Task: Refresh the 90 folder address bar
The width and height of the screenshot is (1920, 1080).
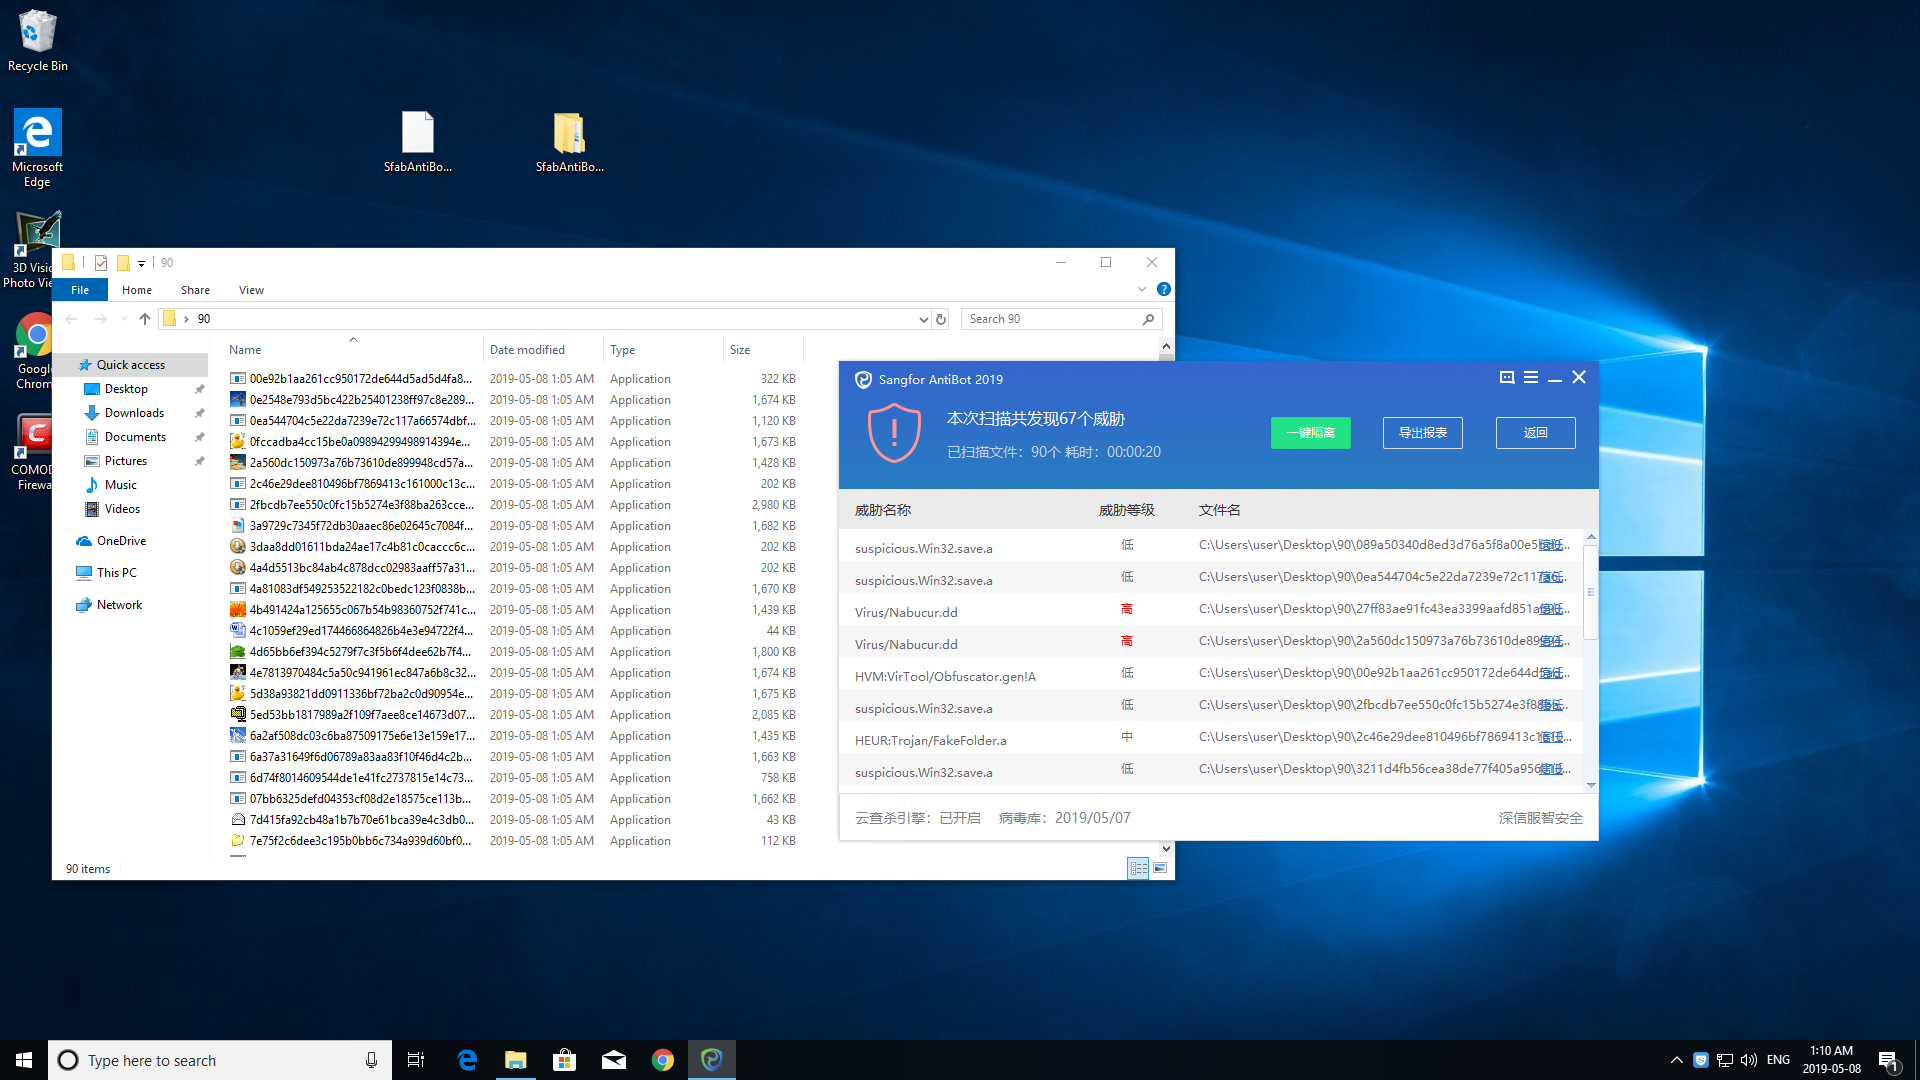Action: (941, 319)
